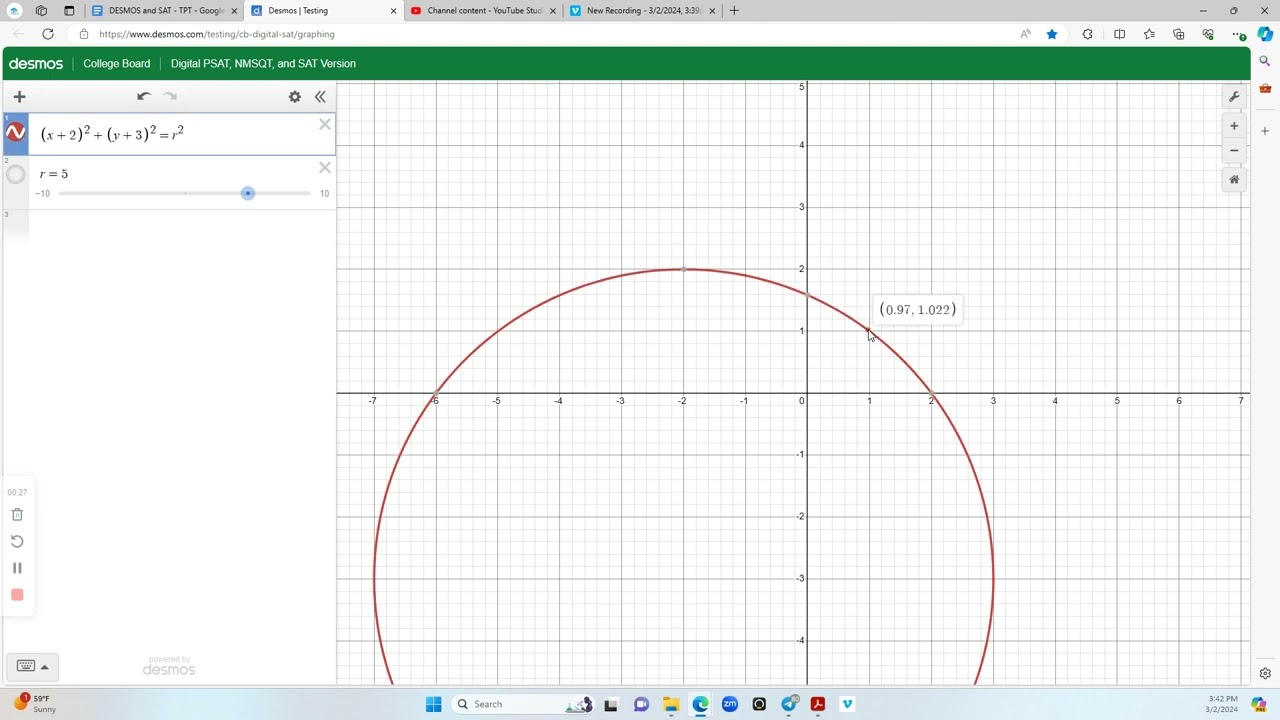
Task: Click the r slider lower limit -10
Action: (43, 194)
